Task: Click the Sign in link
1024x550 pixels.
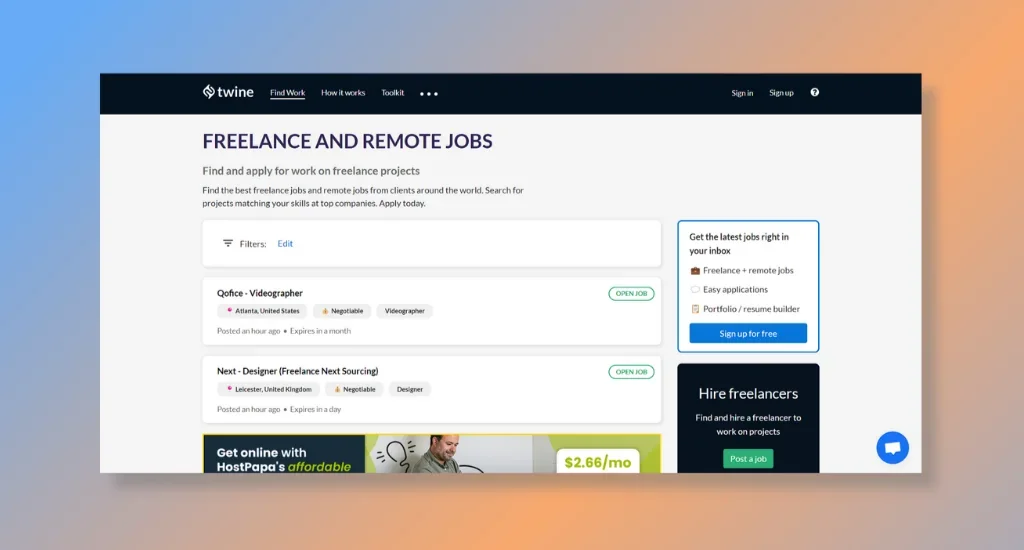Action: pyautogui.click(x=742, y=93)
